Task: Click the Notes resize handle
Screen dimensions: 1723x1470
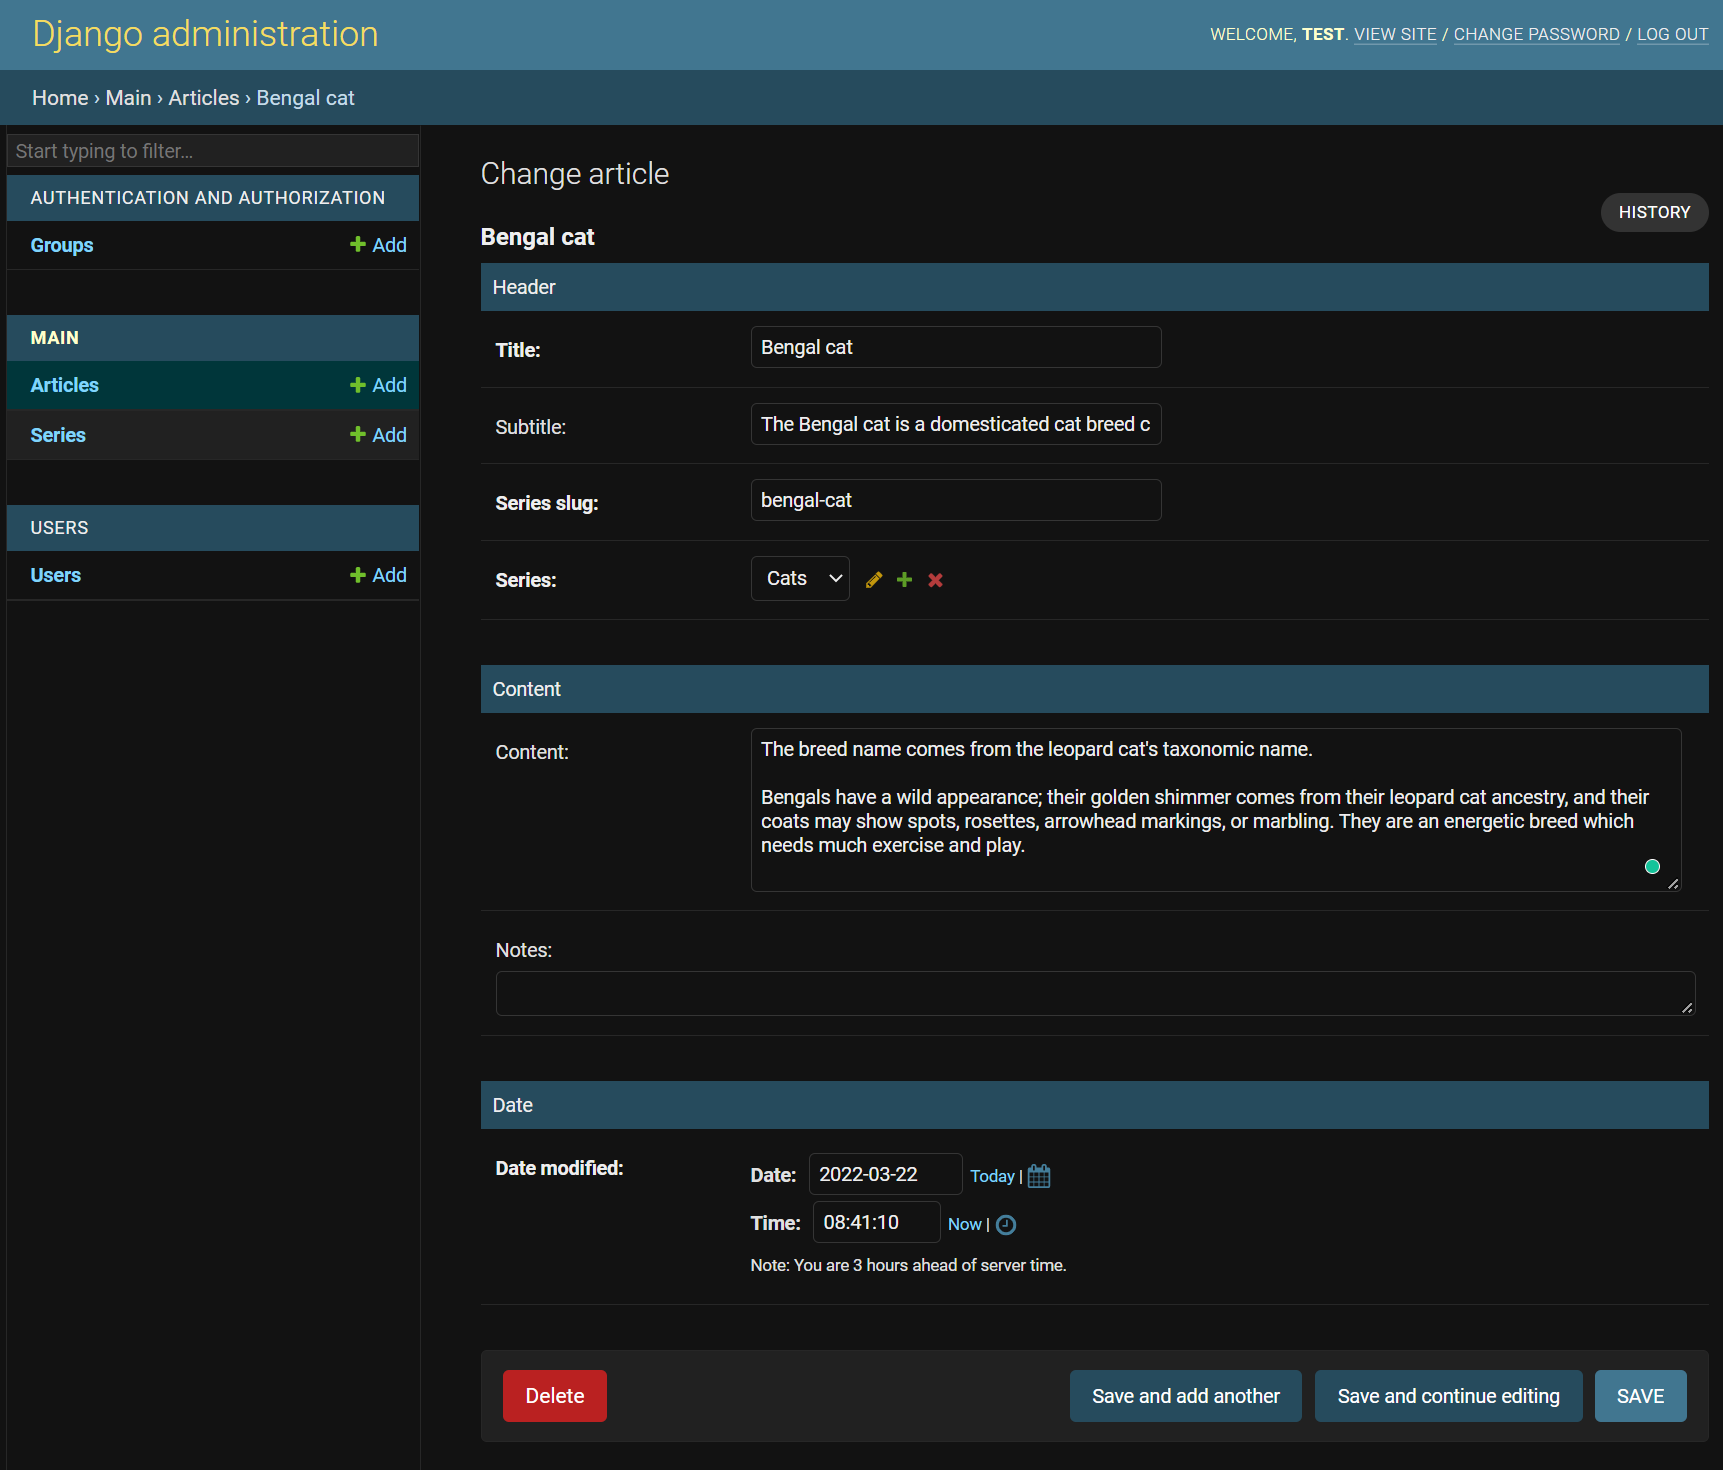Action: [x=1687, y=1008]
